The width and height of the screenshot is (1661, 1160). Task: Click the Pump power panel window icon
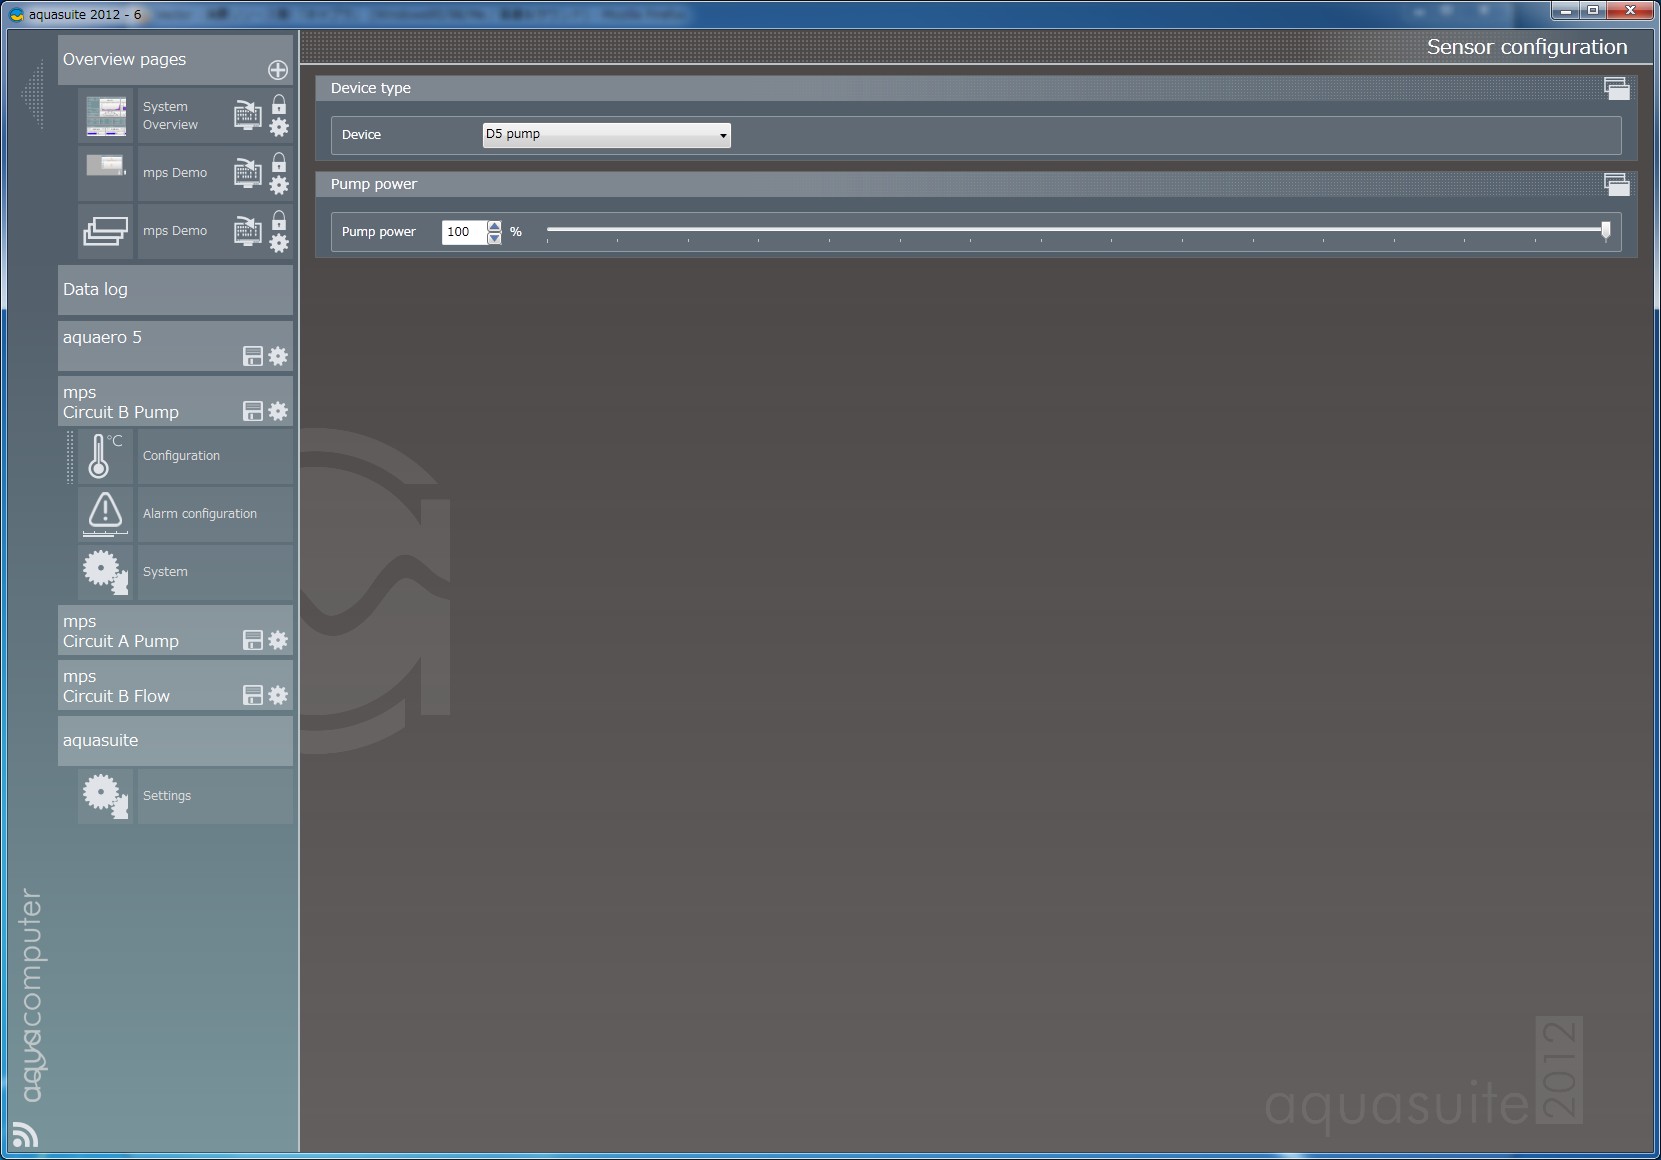click(1616, 184)
